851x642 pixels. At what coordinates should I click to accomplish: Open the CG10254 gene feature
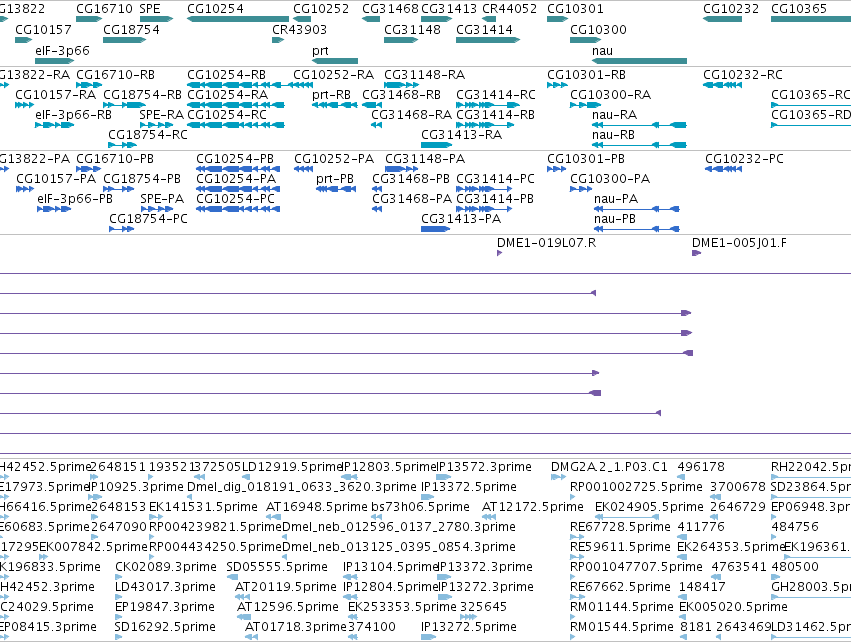pos(238,19)
